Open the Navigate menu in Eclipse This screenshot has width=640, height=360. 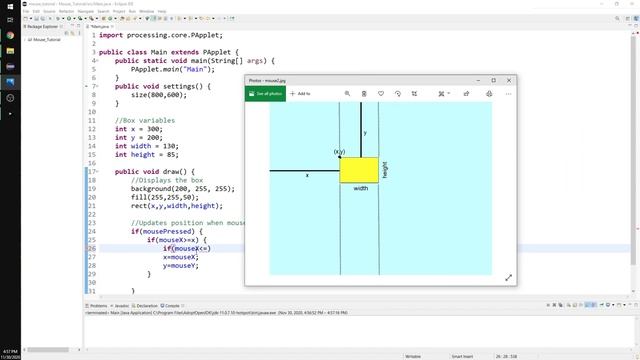click(86, 11)
